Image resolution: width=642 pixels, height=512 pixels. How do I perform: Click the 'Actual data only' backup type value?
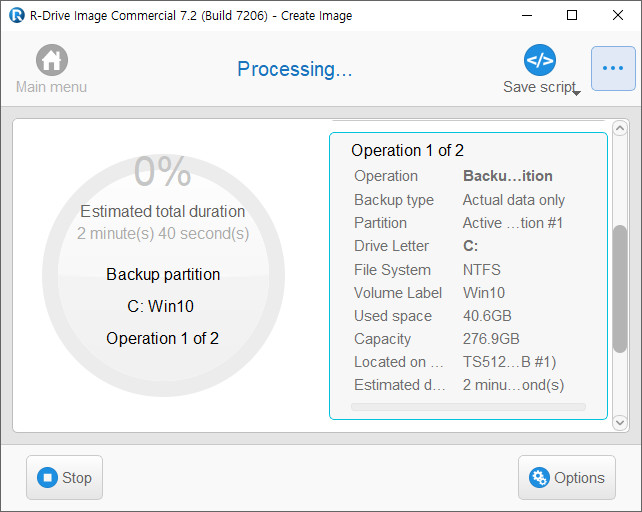pos(514,200)
